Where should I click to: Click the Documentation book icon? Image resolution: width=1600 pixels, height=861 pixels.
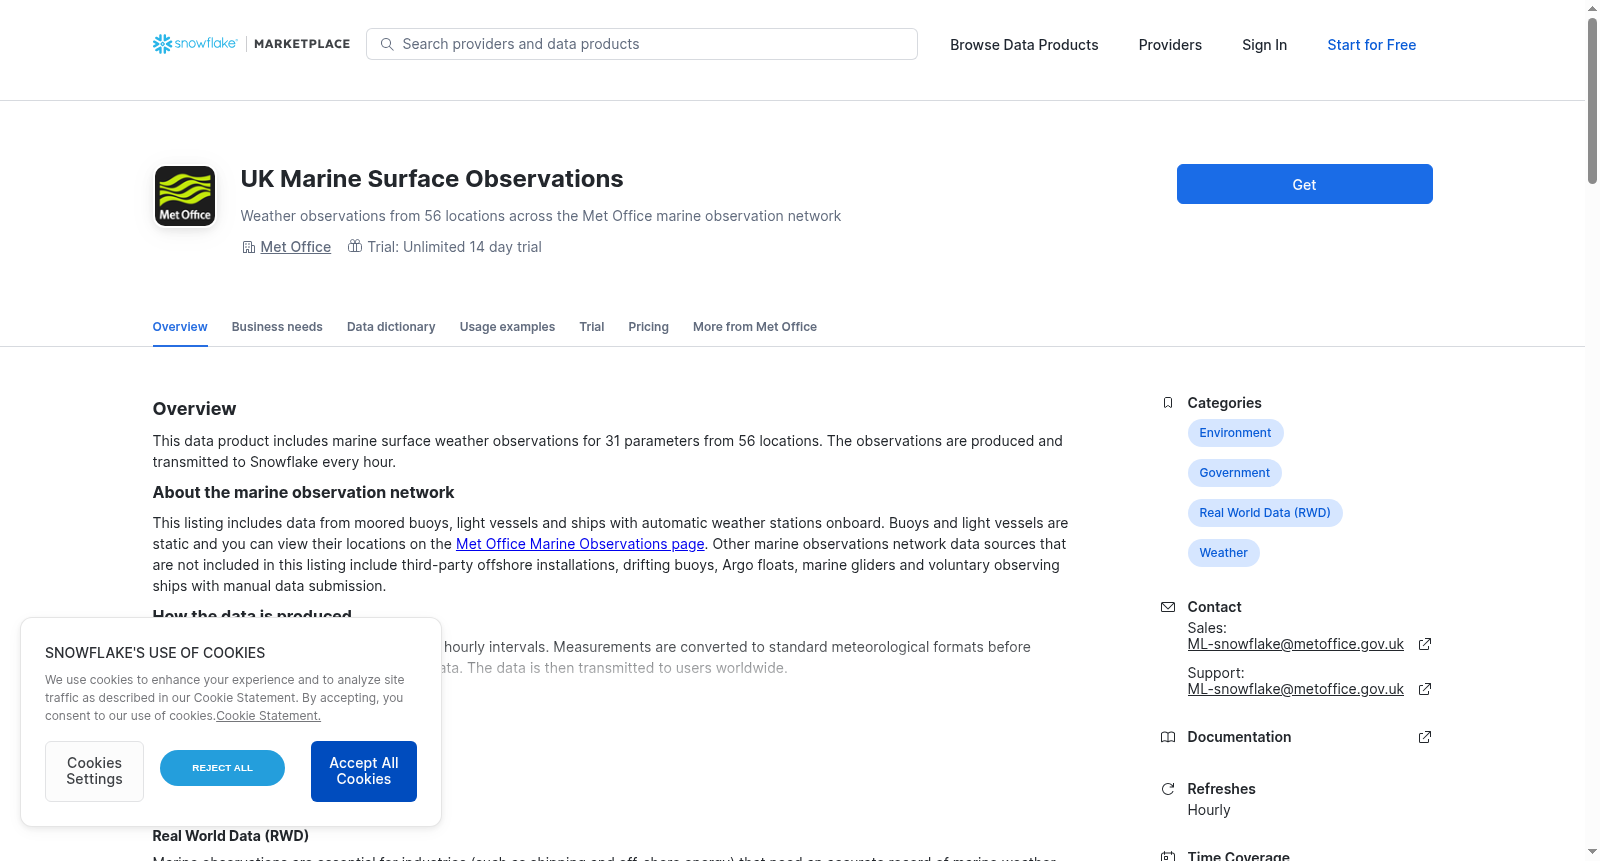[1168, 737]
